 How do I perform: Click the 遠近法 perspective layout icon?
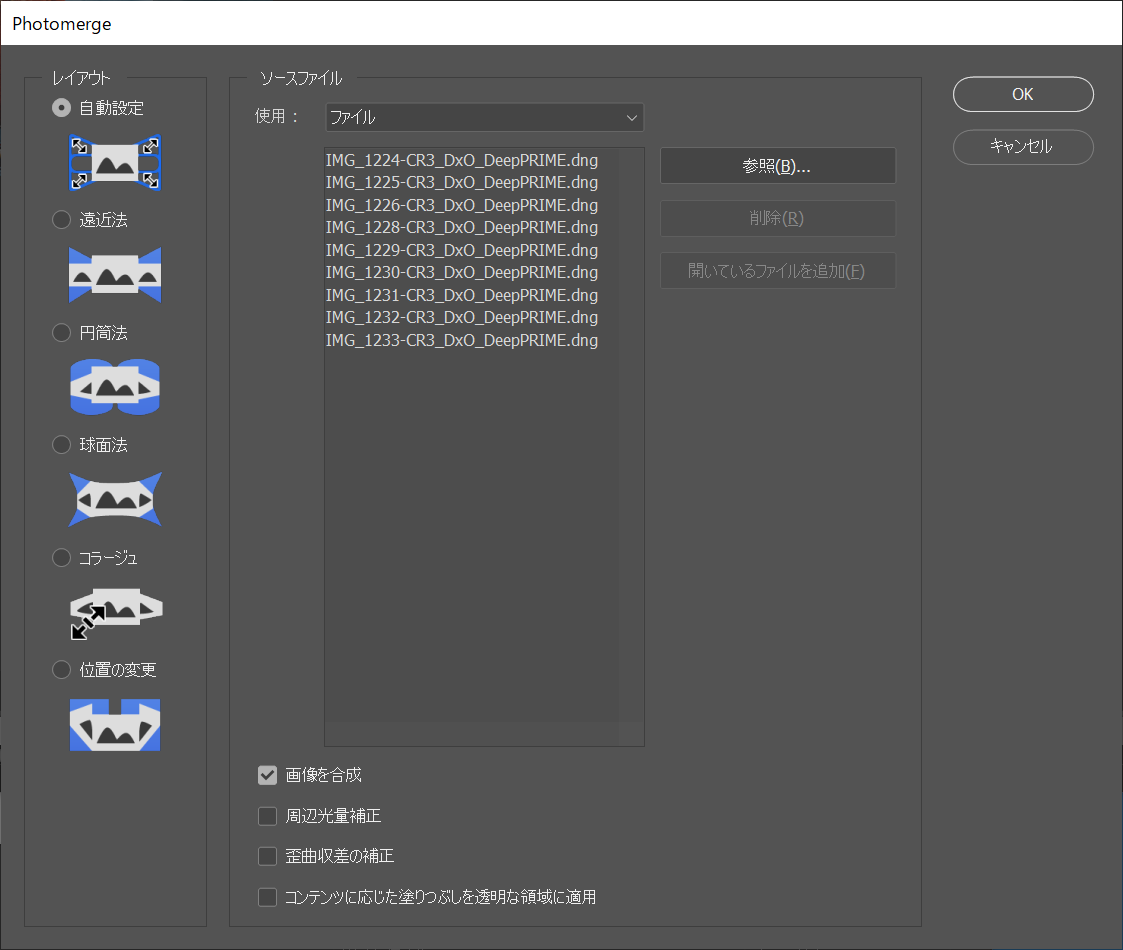(115, 275)
